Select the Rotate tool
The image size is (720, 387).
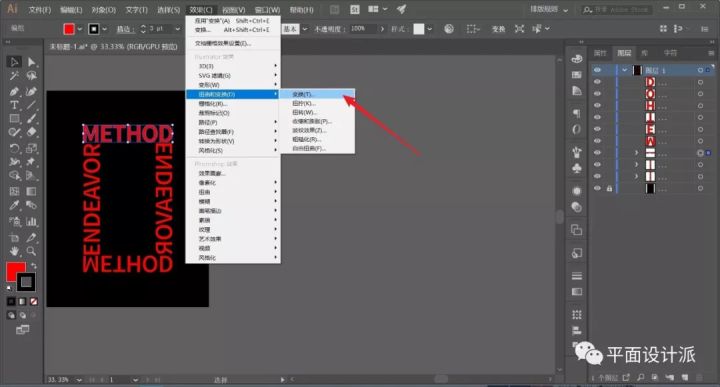(14, 148)
